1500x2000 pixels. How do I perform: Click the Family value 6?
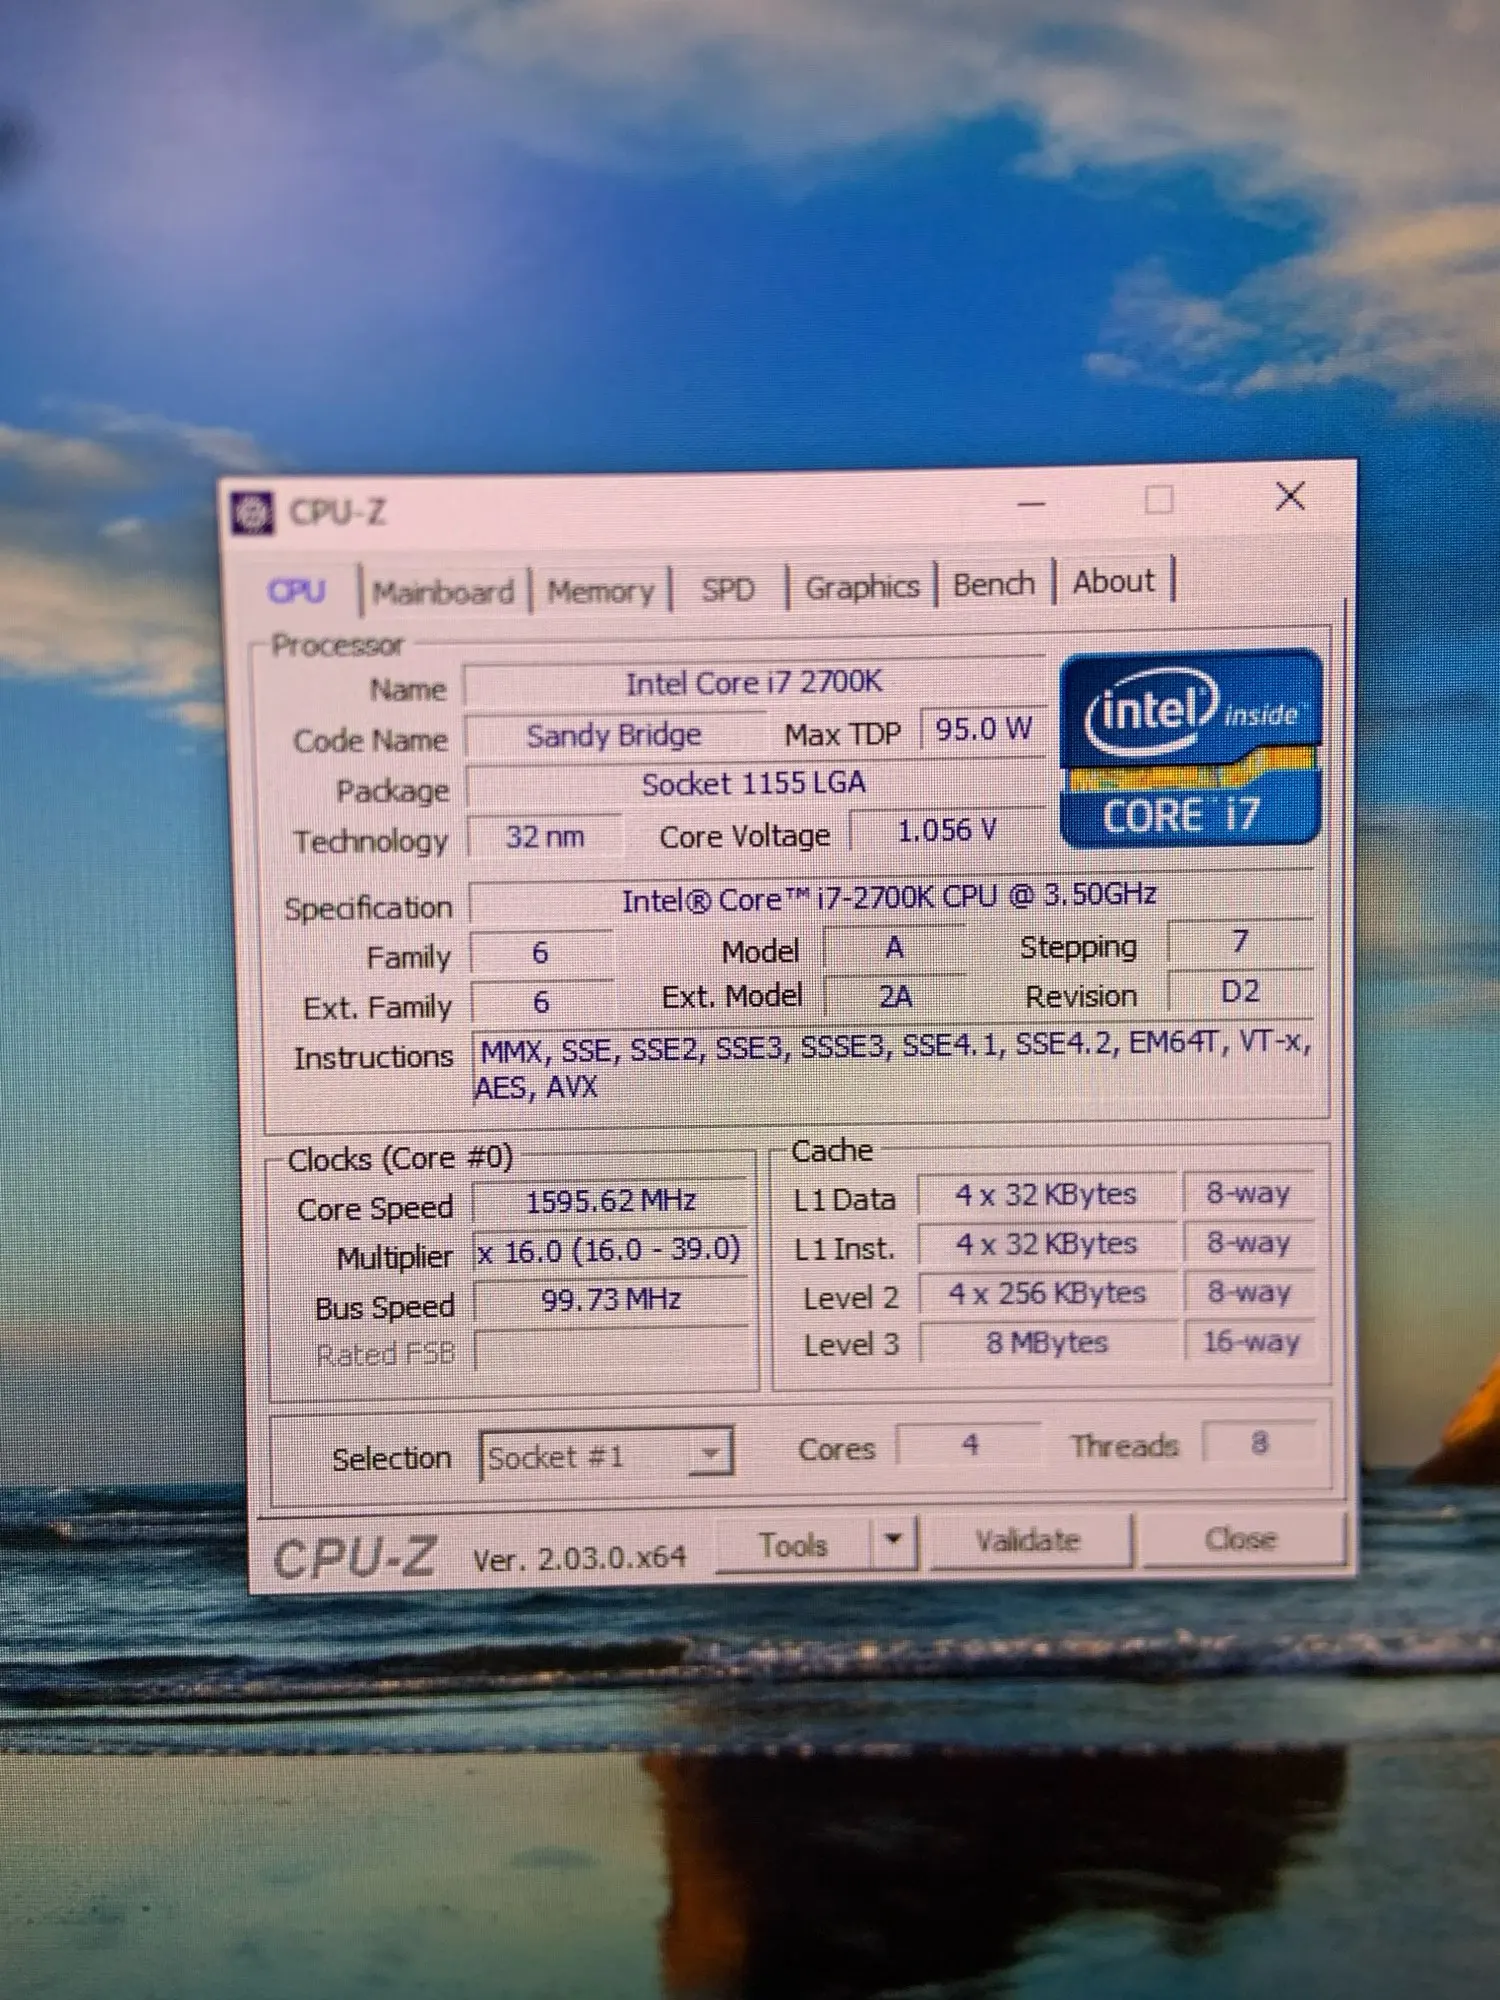(541, 953)
